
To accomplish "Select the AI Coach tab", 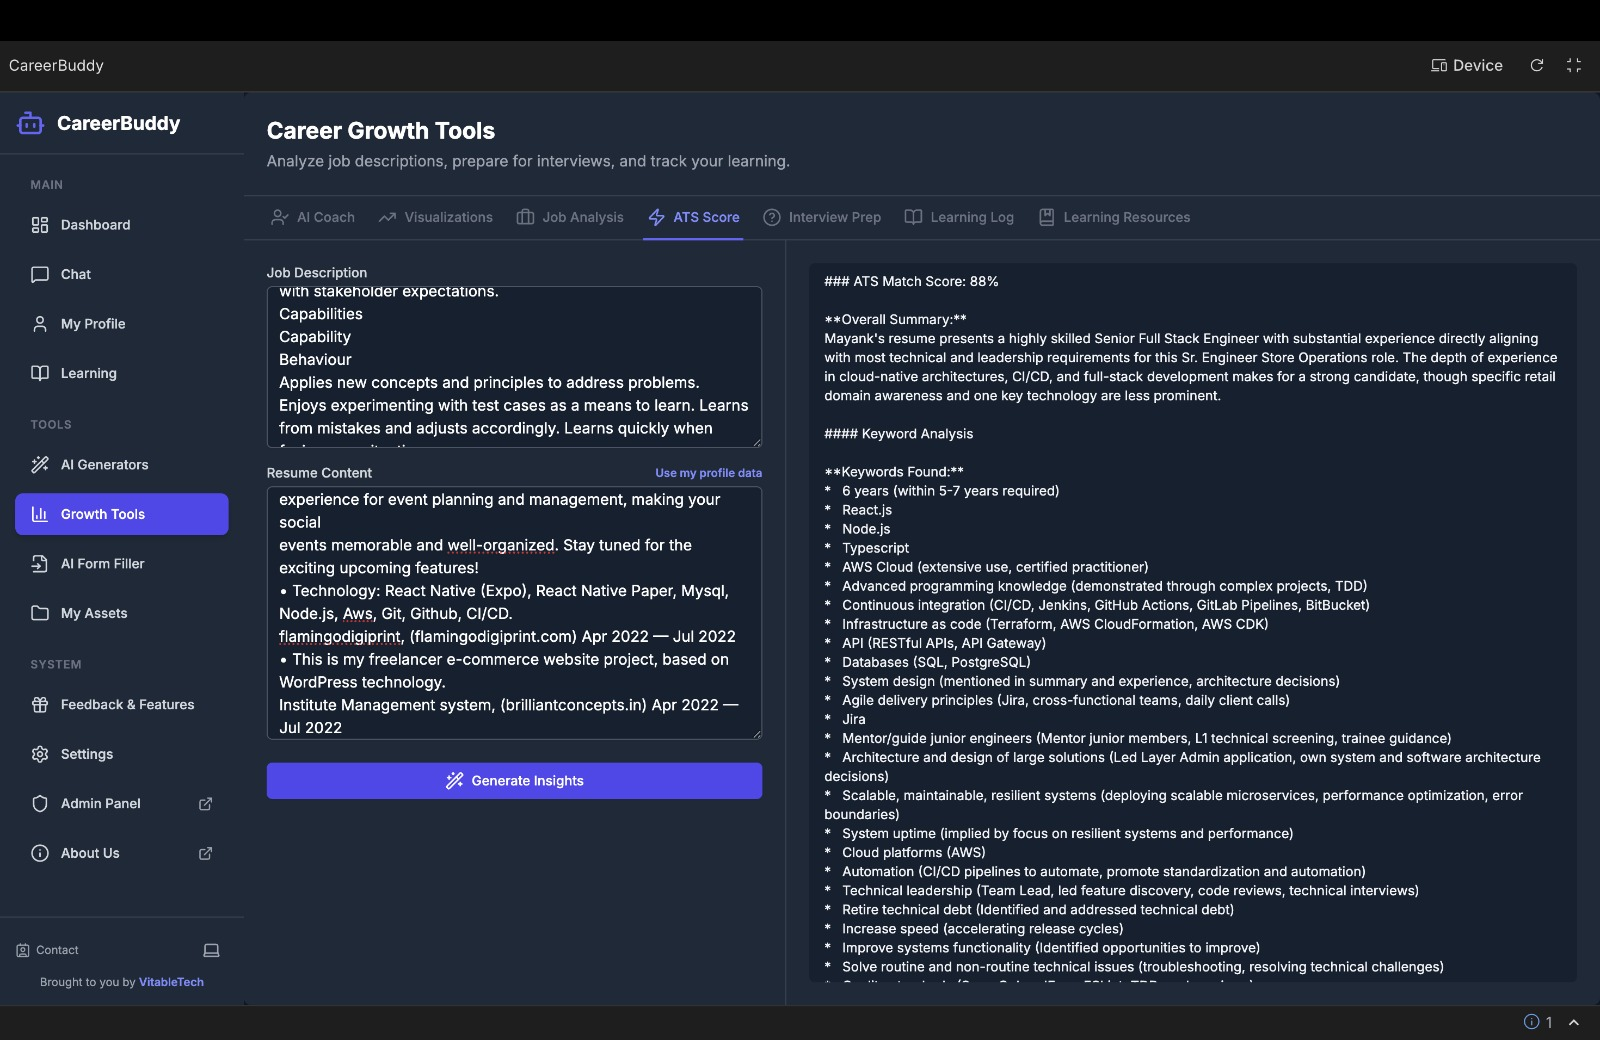I will [x=313, y=217].
